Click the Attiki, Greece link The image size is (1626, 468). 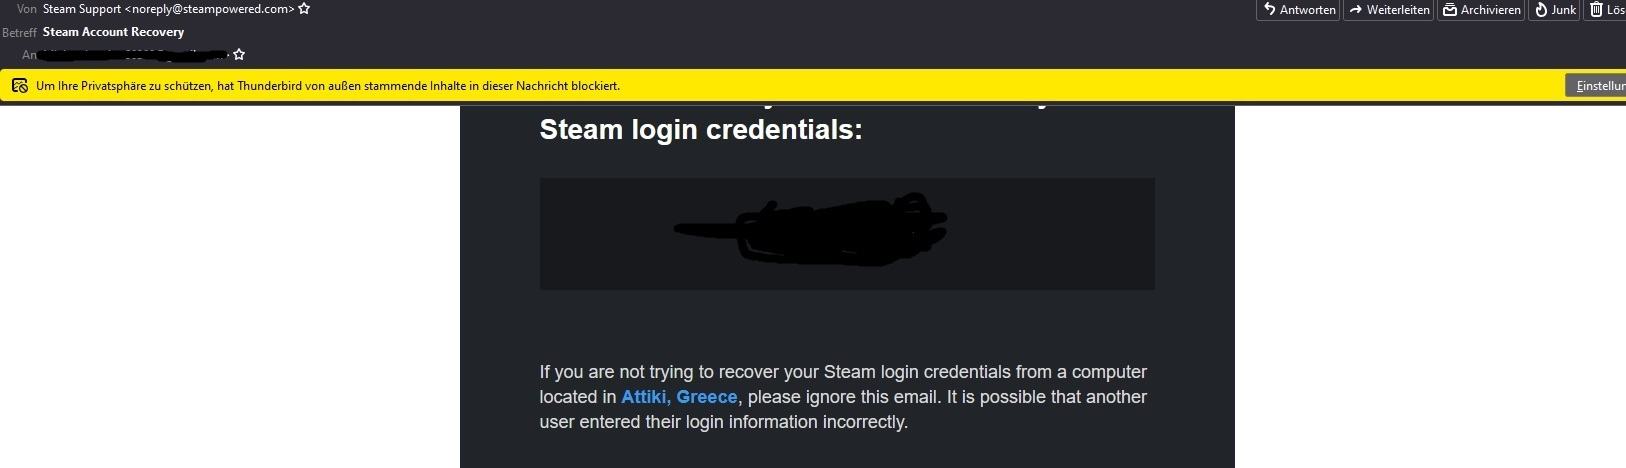pos(679,397)
